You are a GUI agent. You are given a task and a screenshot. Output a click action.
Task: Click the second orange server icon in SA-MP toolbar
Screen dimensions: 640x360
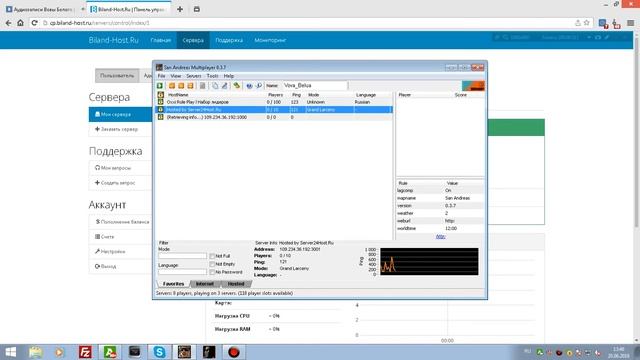point(181,86)
